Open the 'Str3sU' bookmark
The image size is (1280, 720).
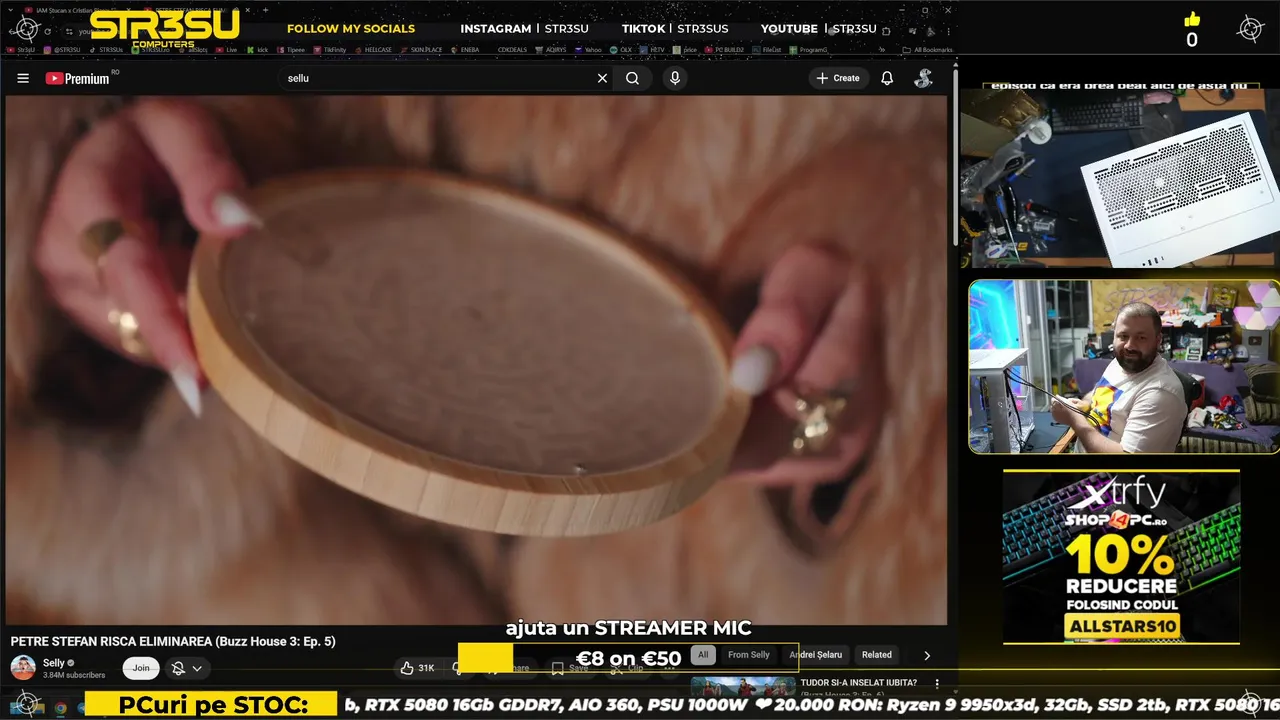21,49
